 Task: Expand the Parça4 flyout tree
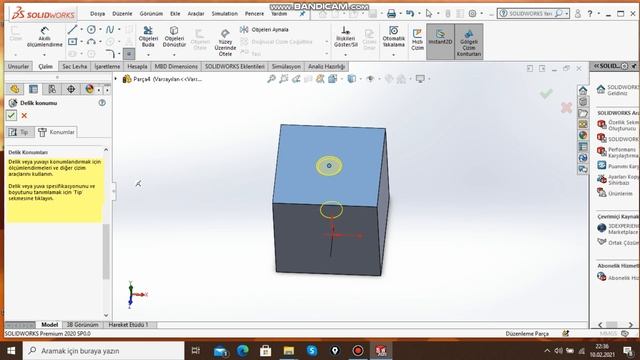point(116,78)
